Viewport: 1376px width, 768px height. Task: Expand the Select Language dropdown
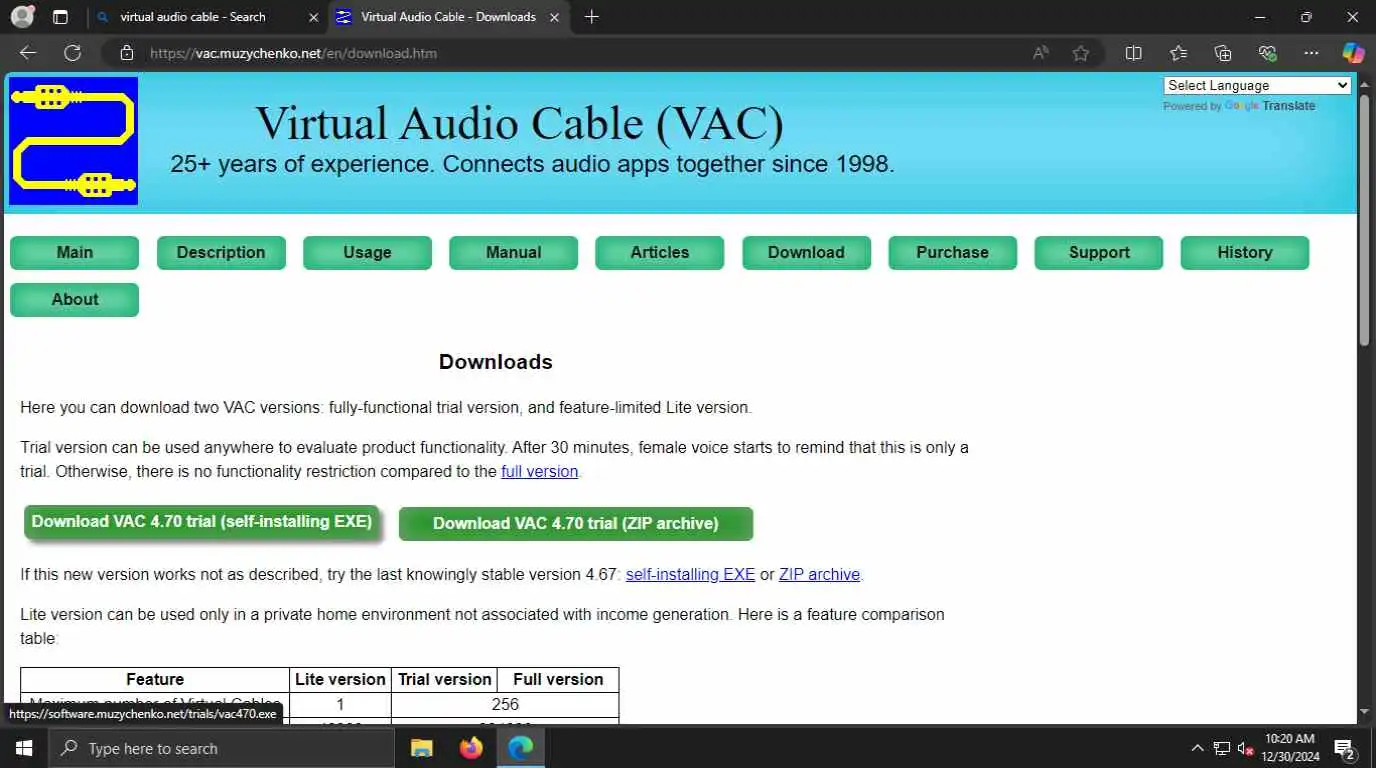pyautogui.click(x=1257, y=85)
